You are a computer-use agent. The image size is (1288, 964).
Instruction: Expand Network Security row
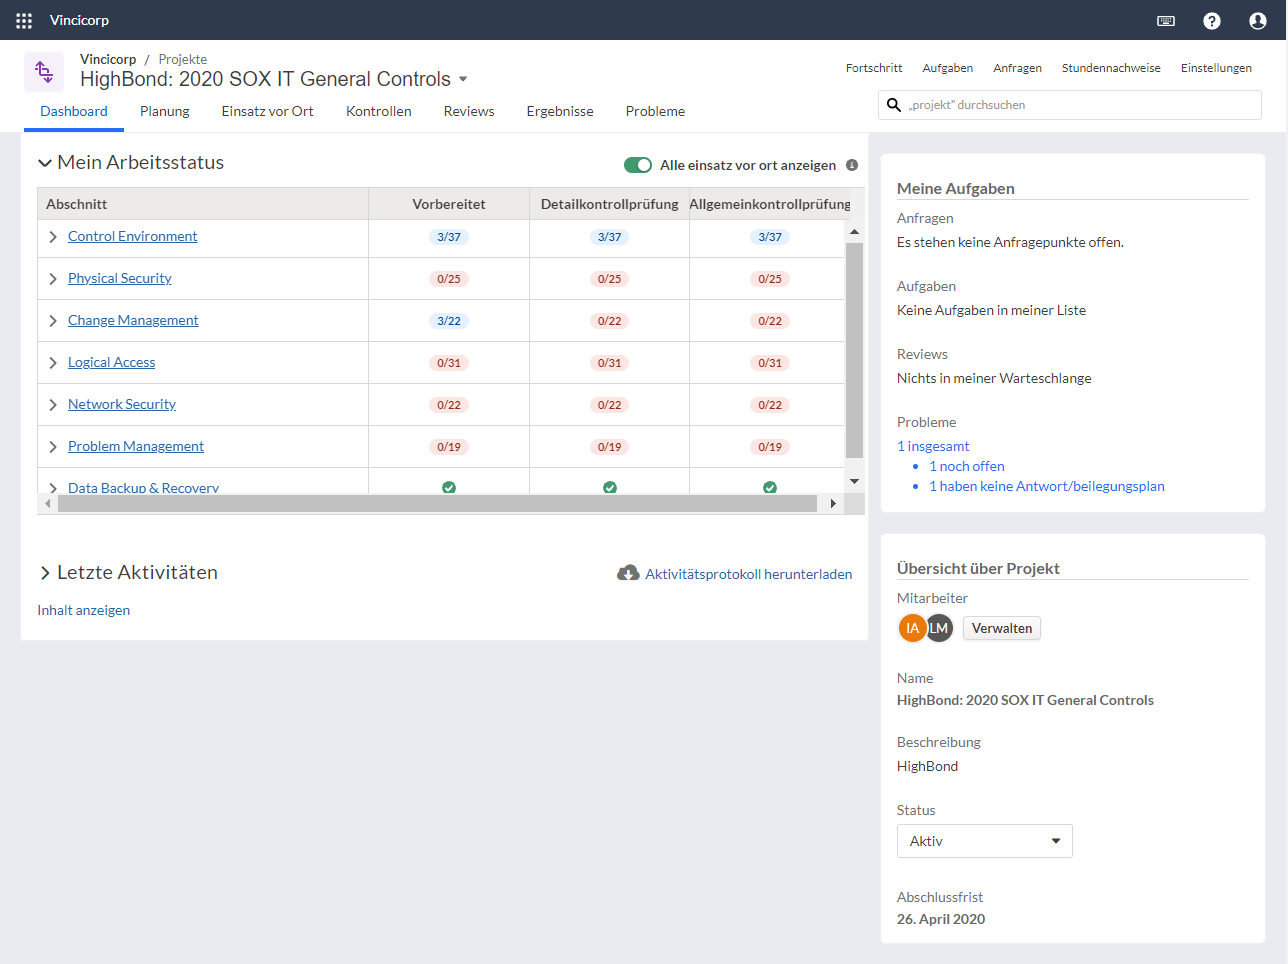click(53, 405)
